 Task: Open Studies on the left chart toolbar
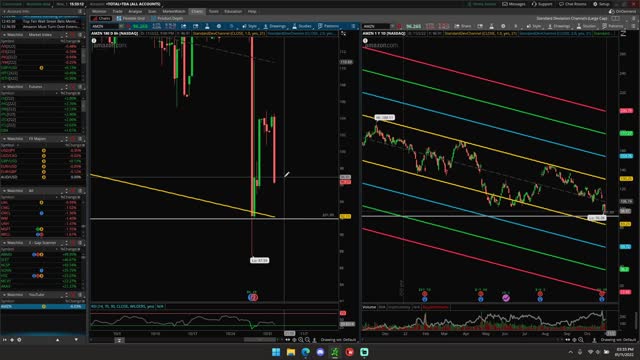[x=302, y=26]
